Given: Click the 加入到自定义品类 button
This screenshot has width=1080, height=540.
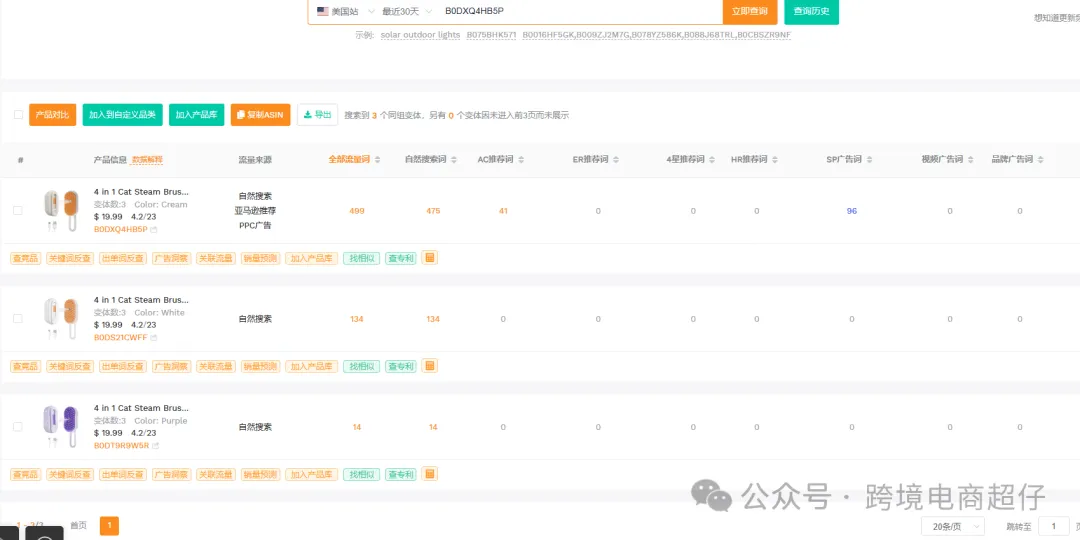Looking at the screenshot, I should [123, 115].
